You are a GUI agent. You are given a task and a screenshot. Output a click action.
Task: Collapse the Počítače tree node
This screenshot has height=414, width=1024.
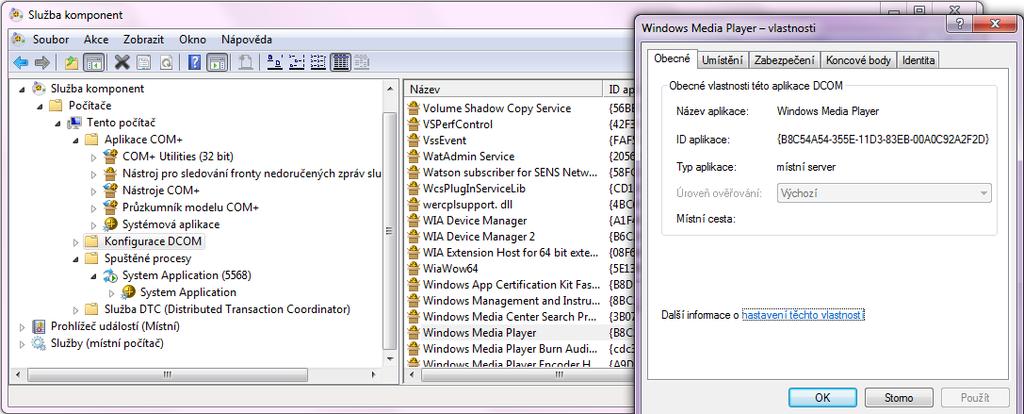40,106
